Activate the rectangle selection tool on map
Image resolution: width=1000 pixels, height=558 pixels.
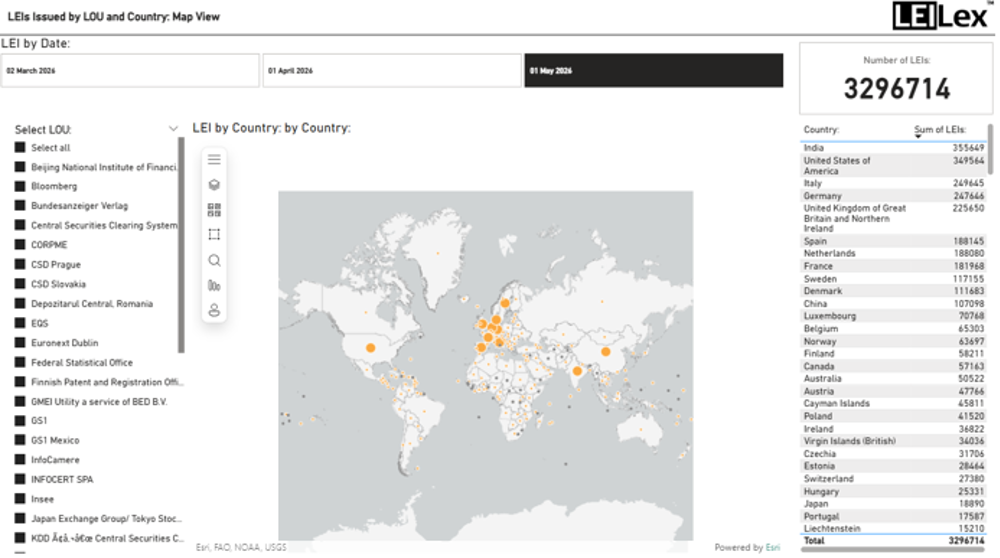point(214,235)
